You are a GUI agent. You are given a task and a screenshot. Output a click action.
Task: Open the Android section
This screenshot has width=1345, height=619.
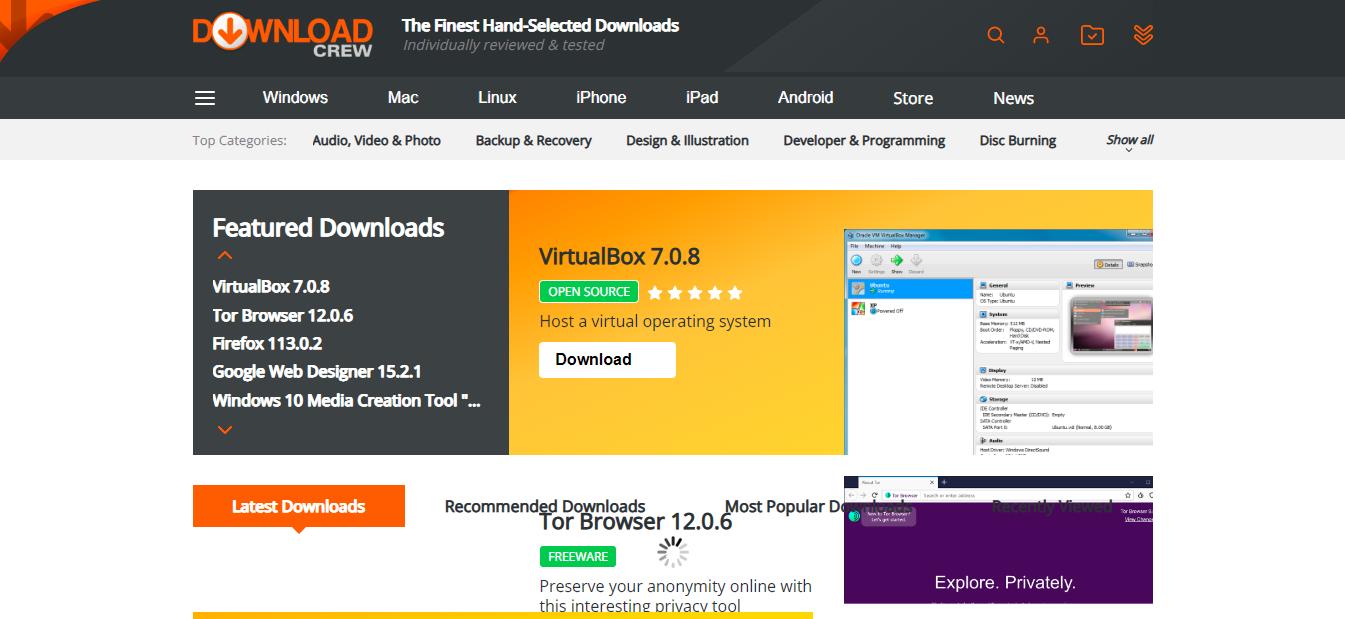pos(806,97)
